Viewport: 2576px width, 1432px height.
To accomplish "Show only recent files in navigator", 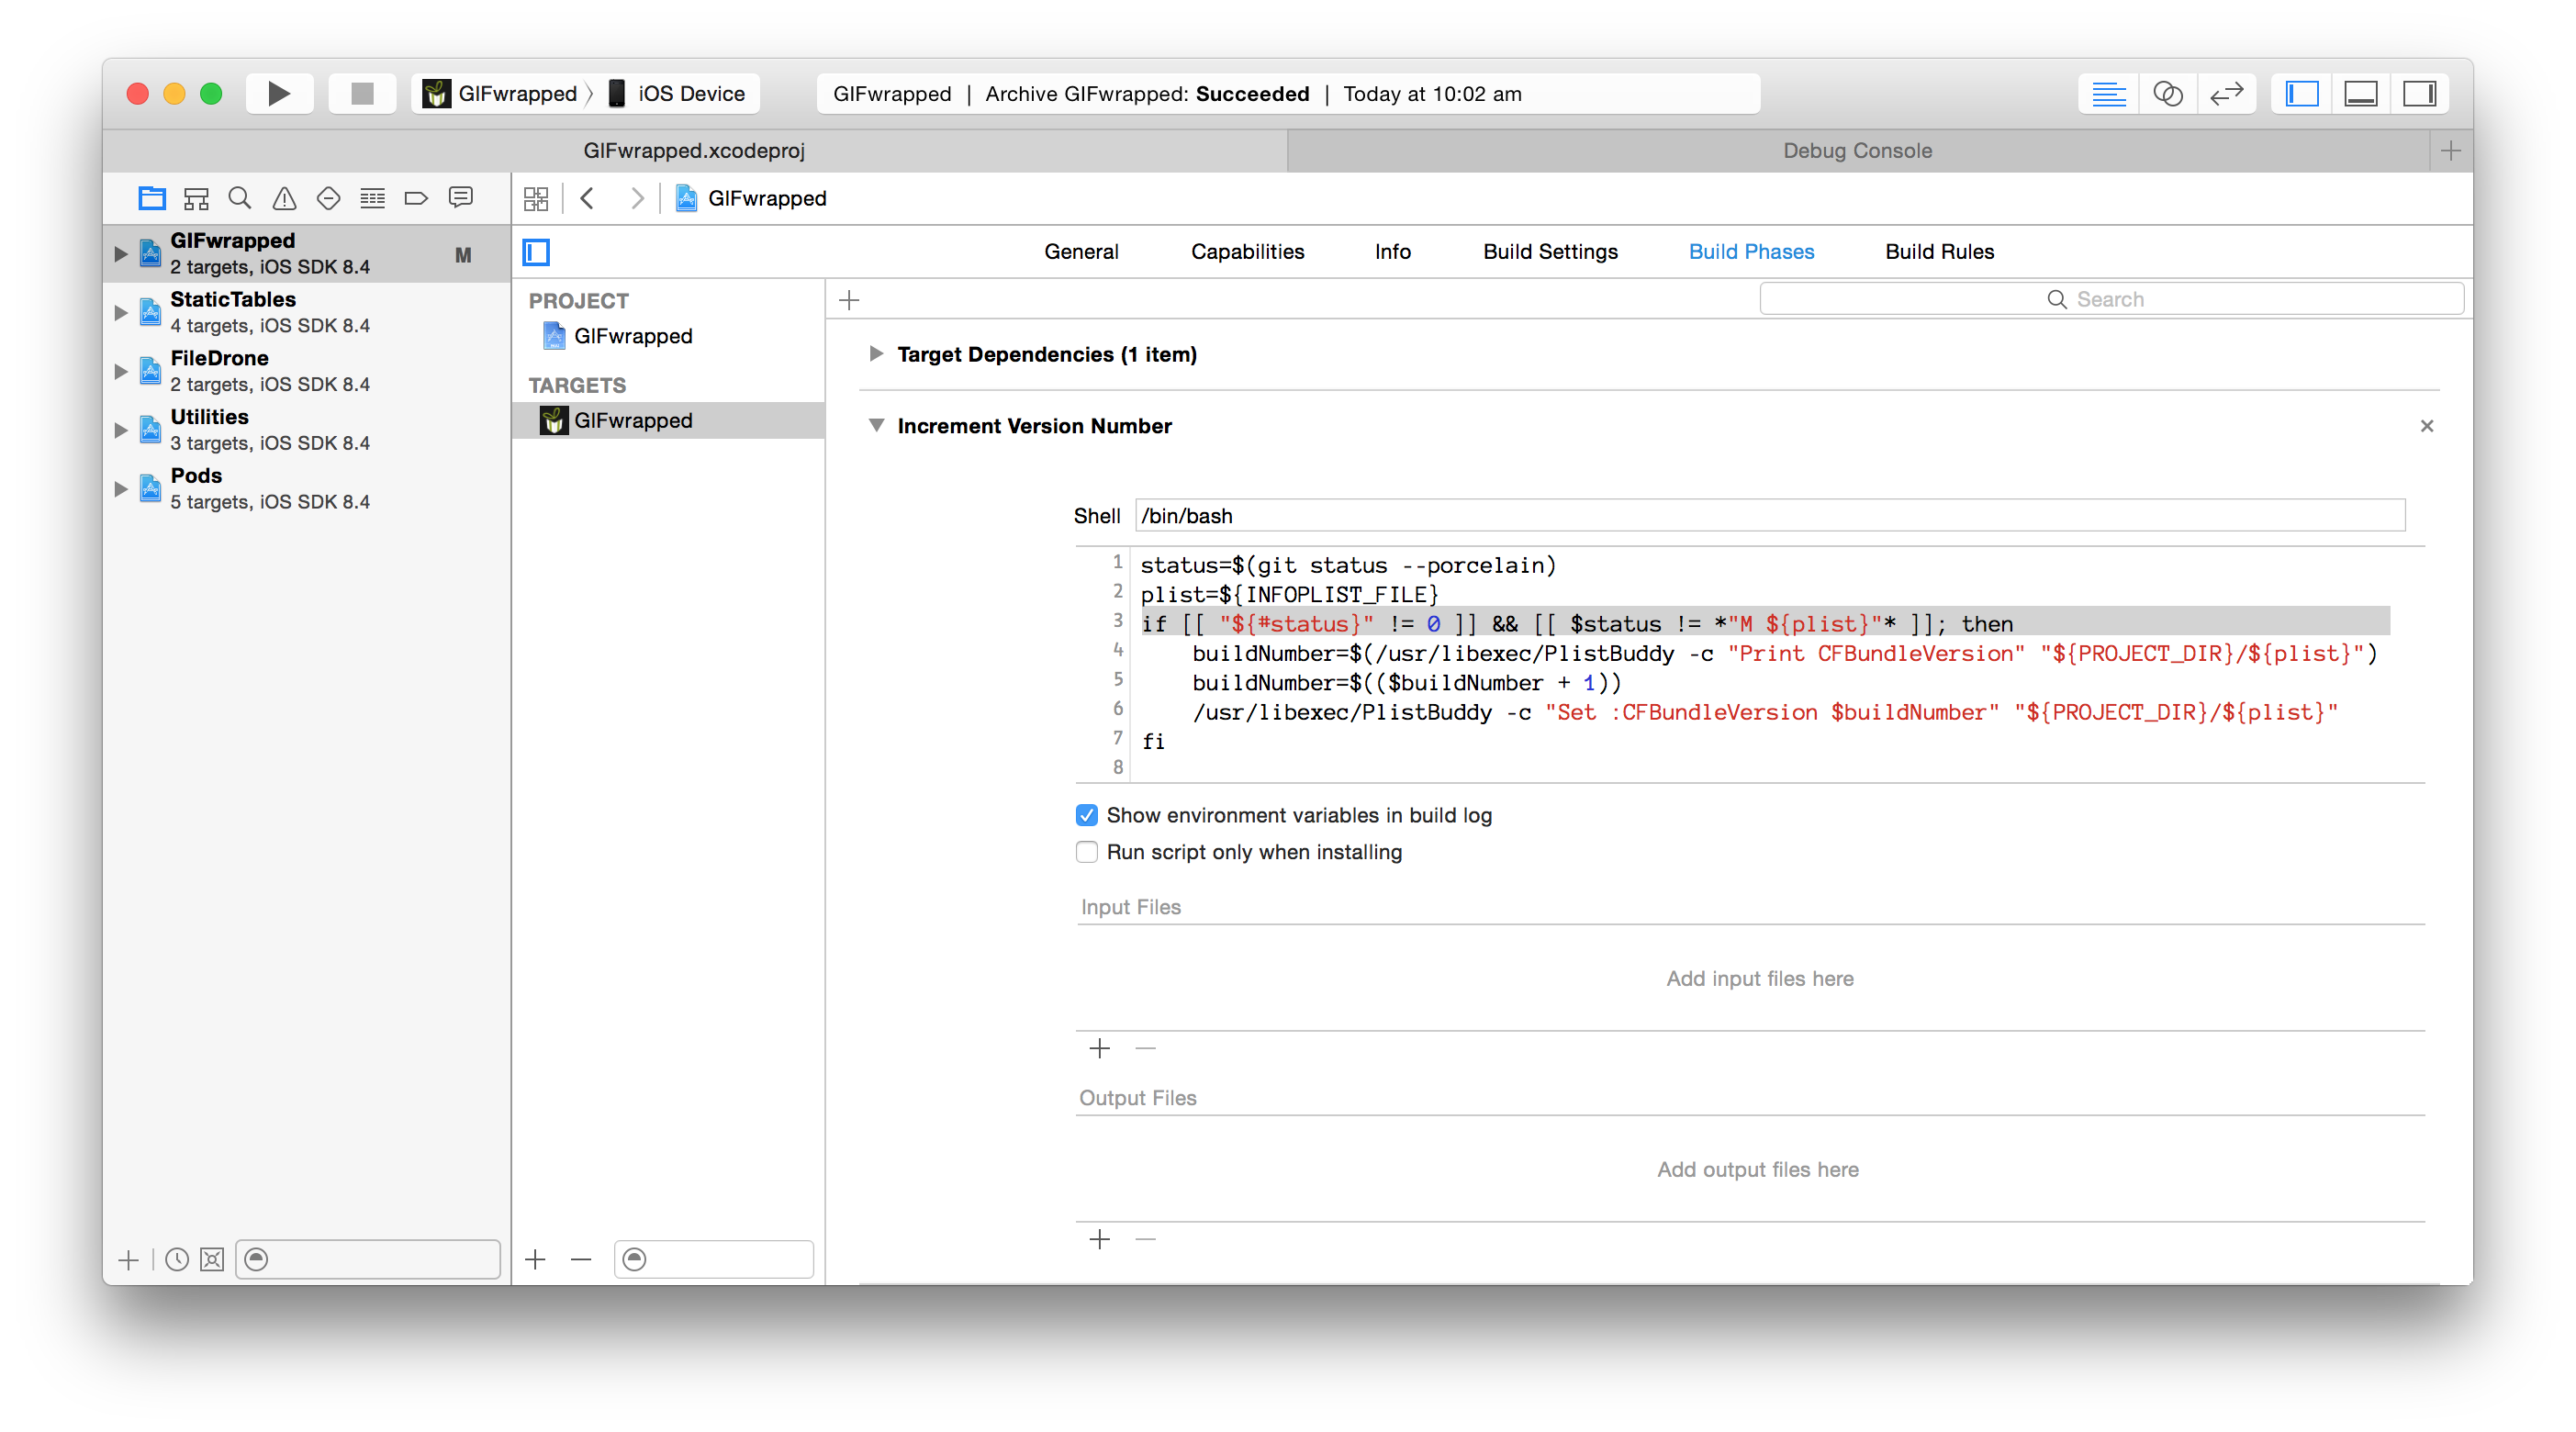I will click(x=177, y=1260).
